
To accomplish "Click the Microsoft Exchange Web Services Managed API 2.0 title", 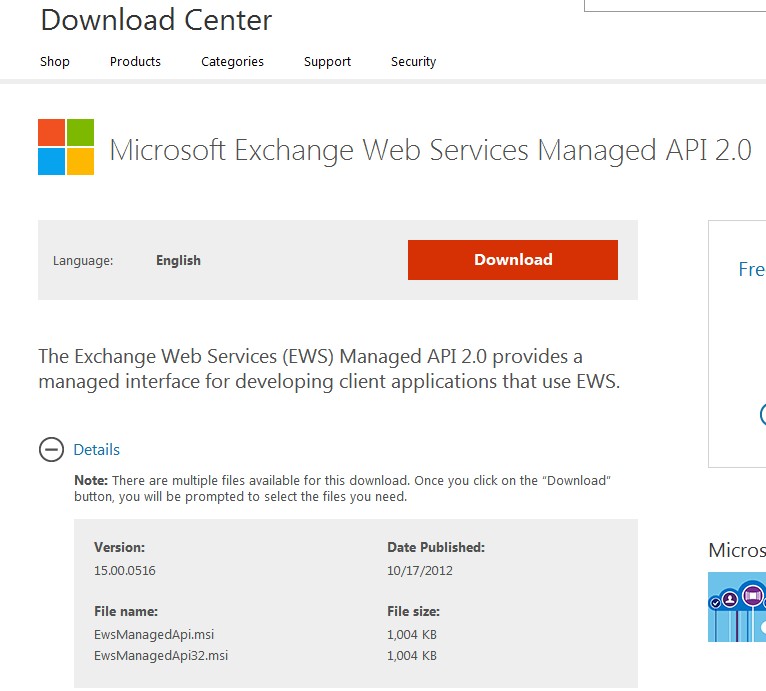I will pos(430,150).
